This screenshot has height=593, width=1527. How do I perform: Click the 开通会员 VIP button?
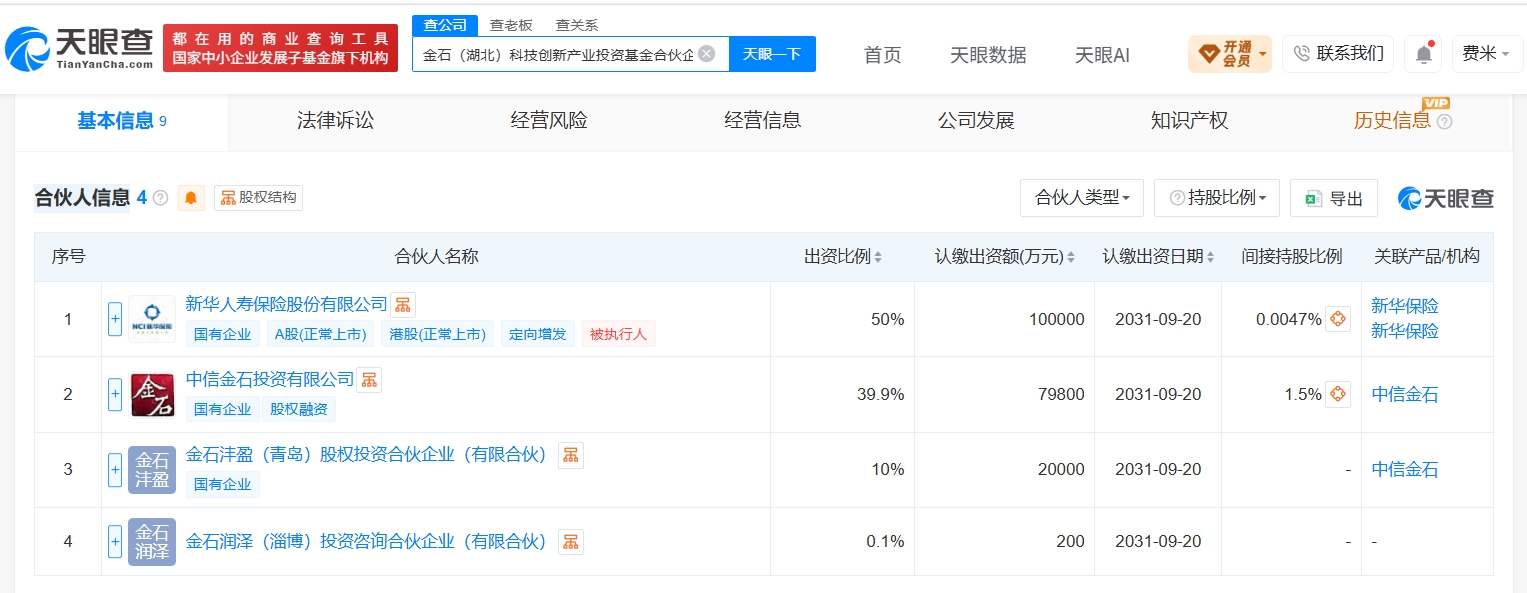(1229, 53)
